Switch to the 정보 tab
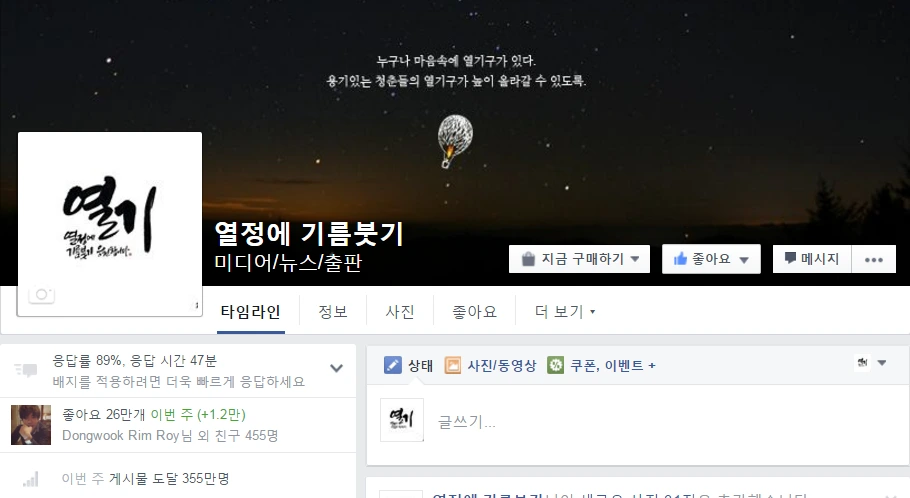This screenshot has height=498, width=910. 333,312
